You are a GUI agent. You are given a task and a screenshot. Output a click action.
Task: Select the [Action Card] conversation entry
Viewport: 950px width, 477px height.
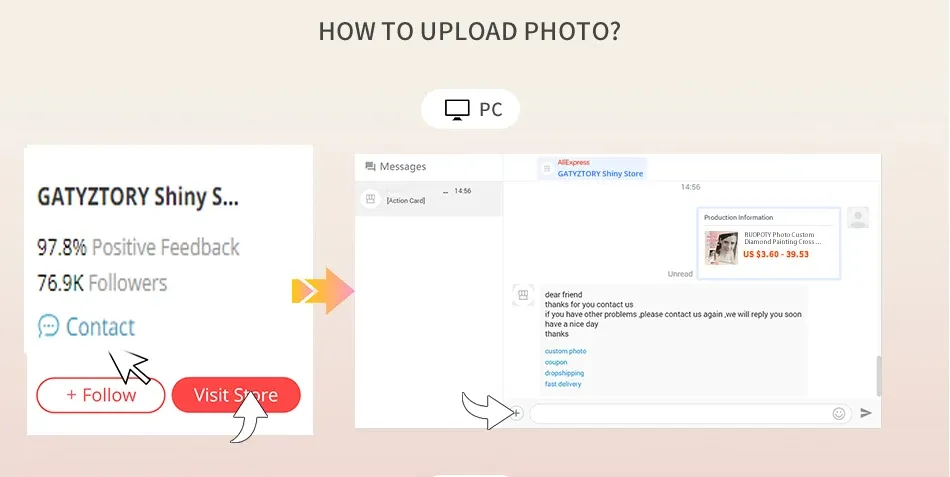[x=428, y=199]
